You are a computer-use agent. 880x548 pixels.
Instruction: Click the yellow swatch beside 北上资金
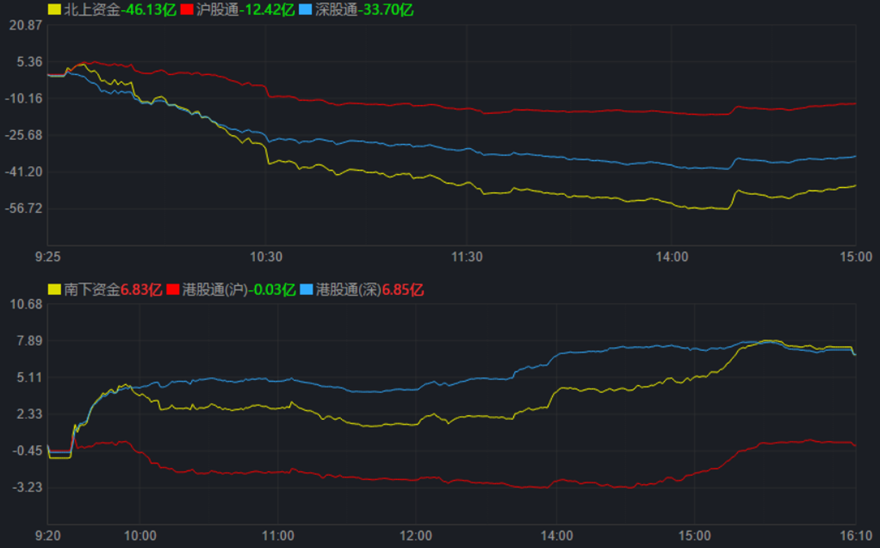pos(54,9)
